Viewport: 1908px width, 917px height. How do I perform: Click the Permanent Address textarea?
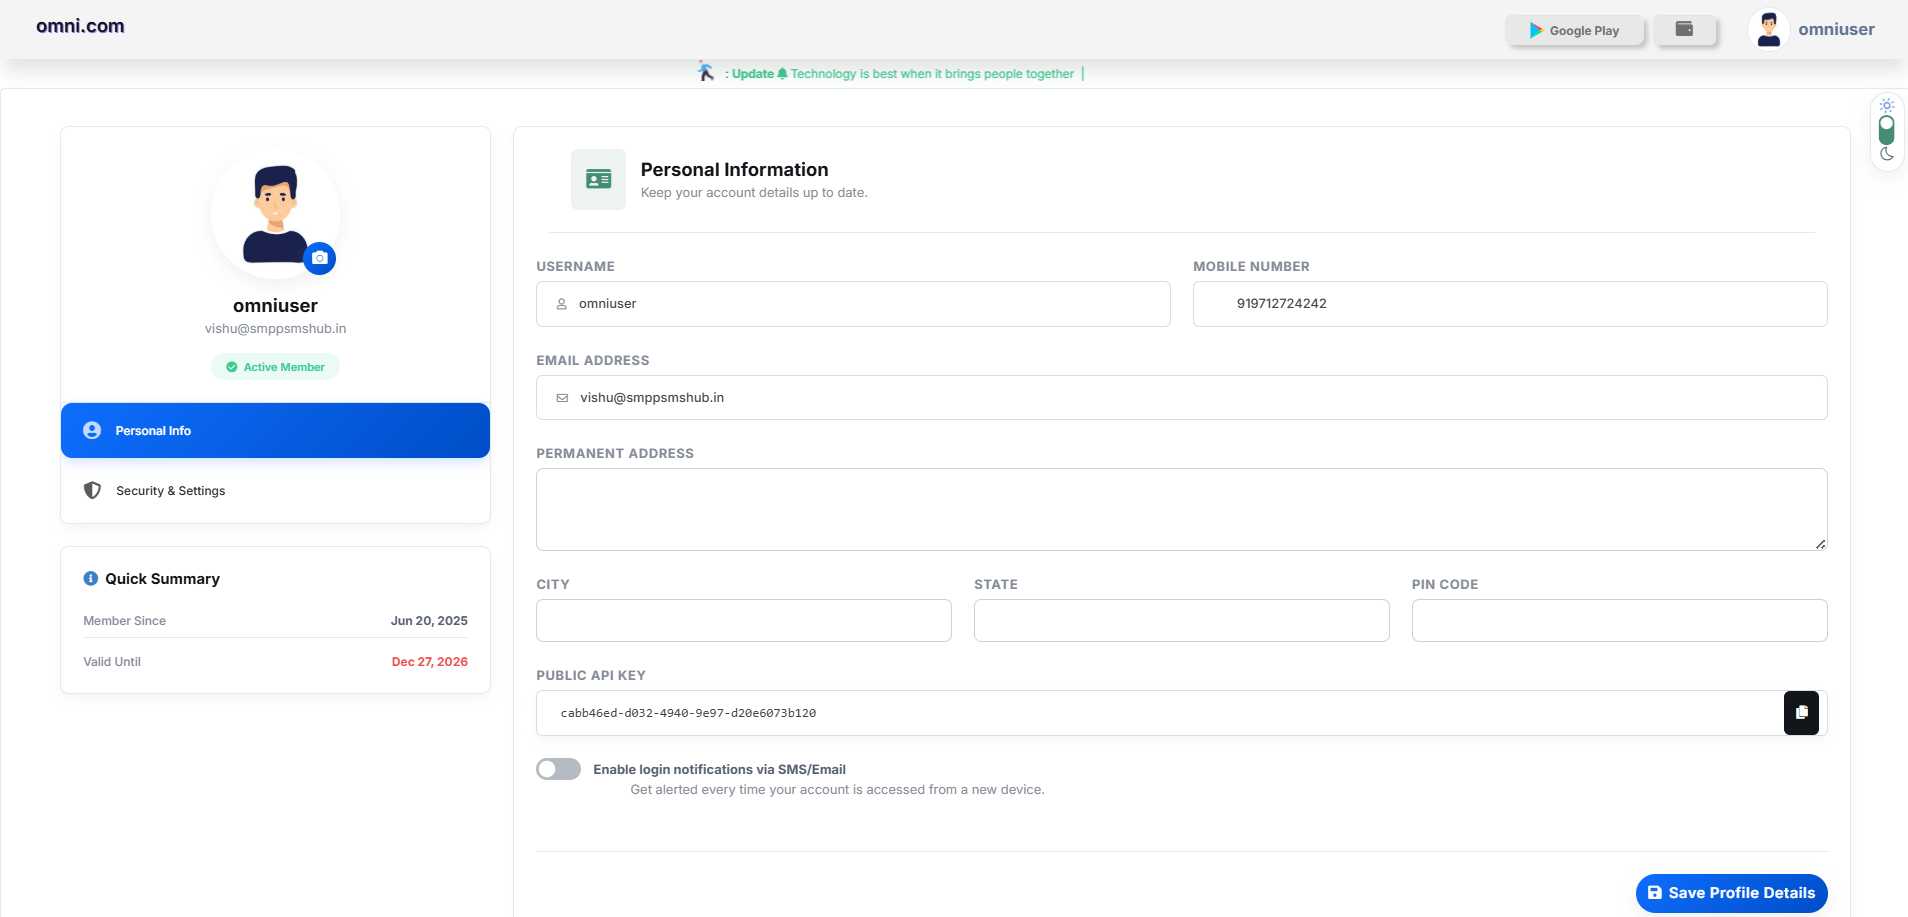pyautogui.click(x=1182, y=510)
